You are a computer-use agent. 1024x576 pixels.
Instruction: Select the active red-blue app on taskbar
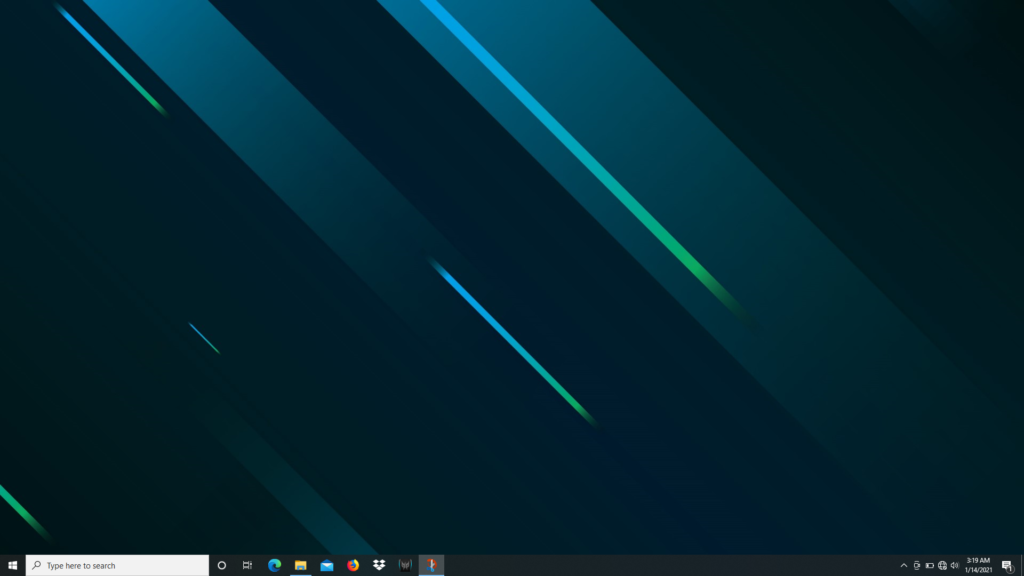(x=431, y=566)
